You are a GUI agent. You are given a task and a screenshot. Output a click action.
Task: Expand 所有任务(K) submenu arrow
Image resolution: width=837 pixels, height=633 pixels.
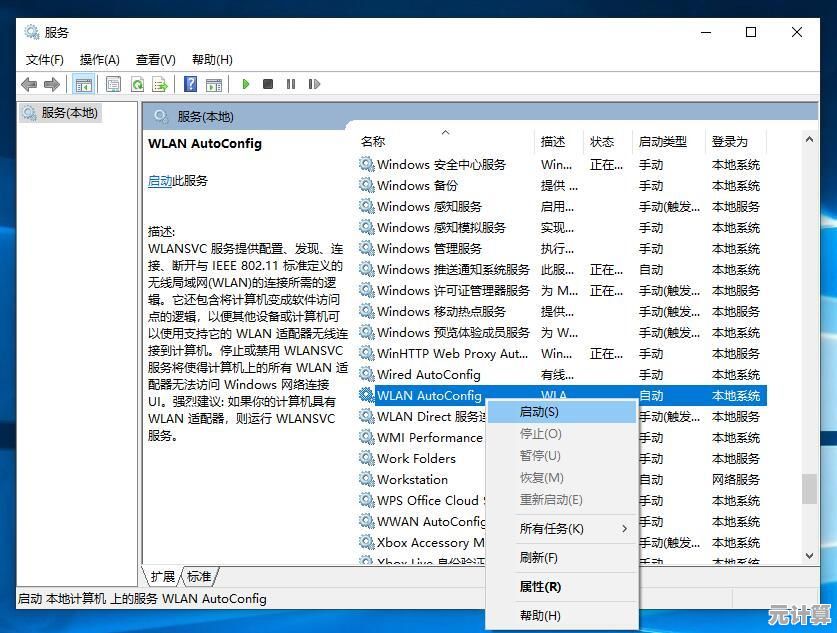coord(625,528)
